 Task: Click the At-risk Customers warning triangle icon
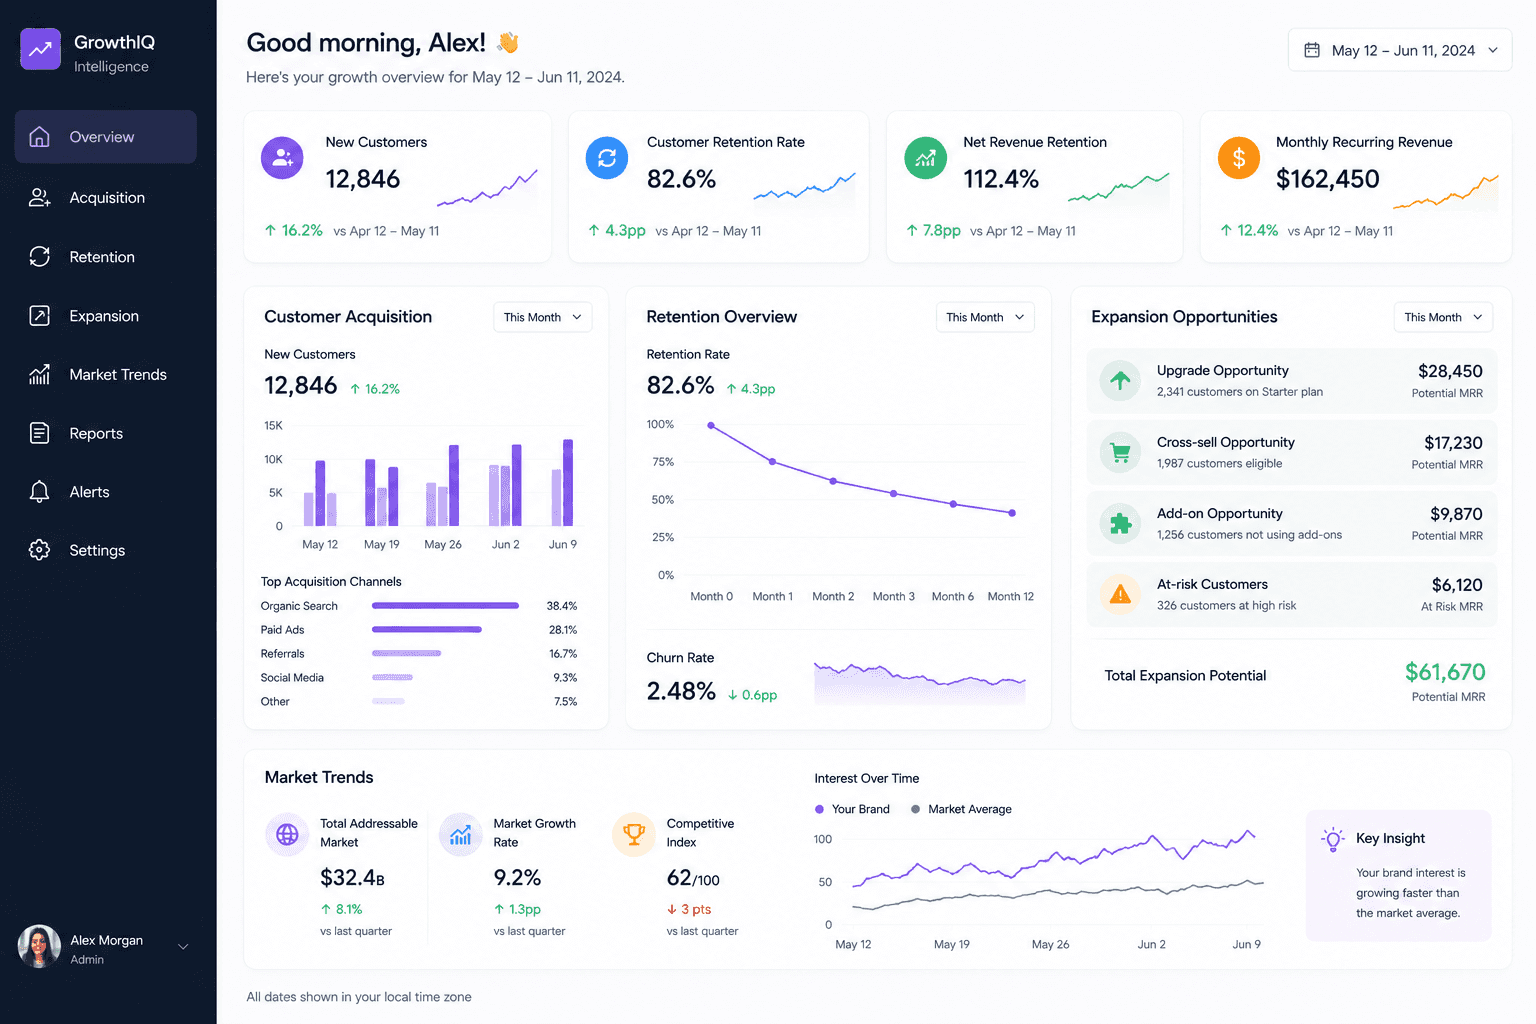coord(1120,594)
